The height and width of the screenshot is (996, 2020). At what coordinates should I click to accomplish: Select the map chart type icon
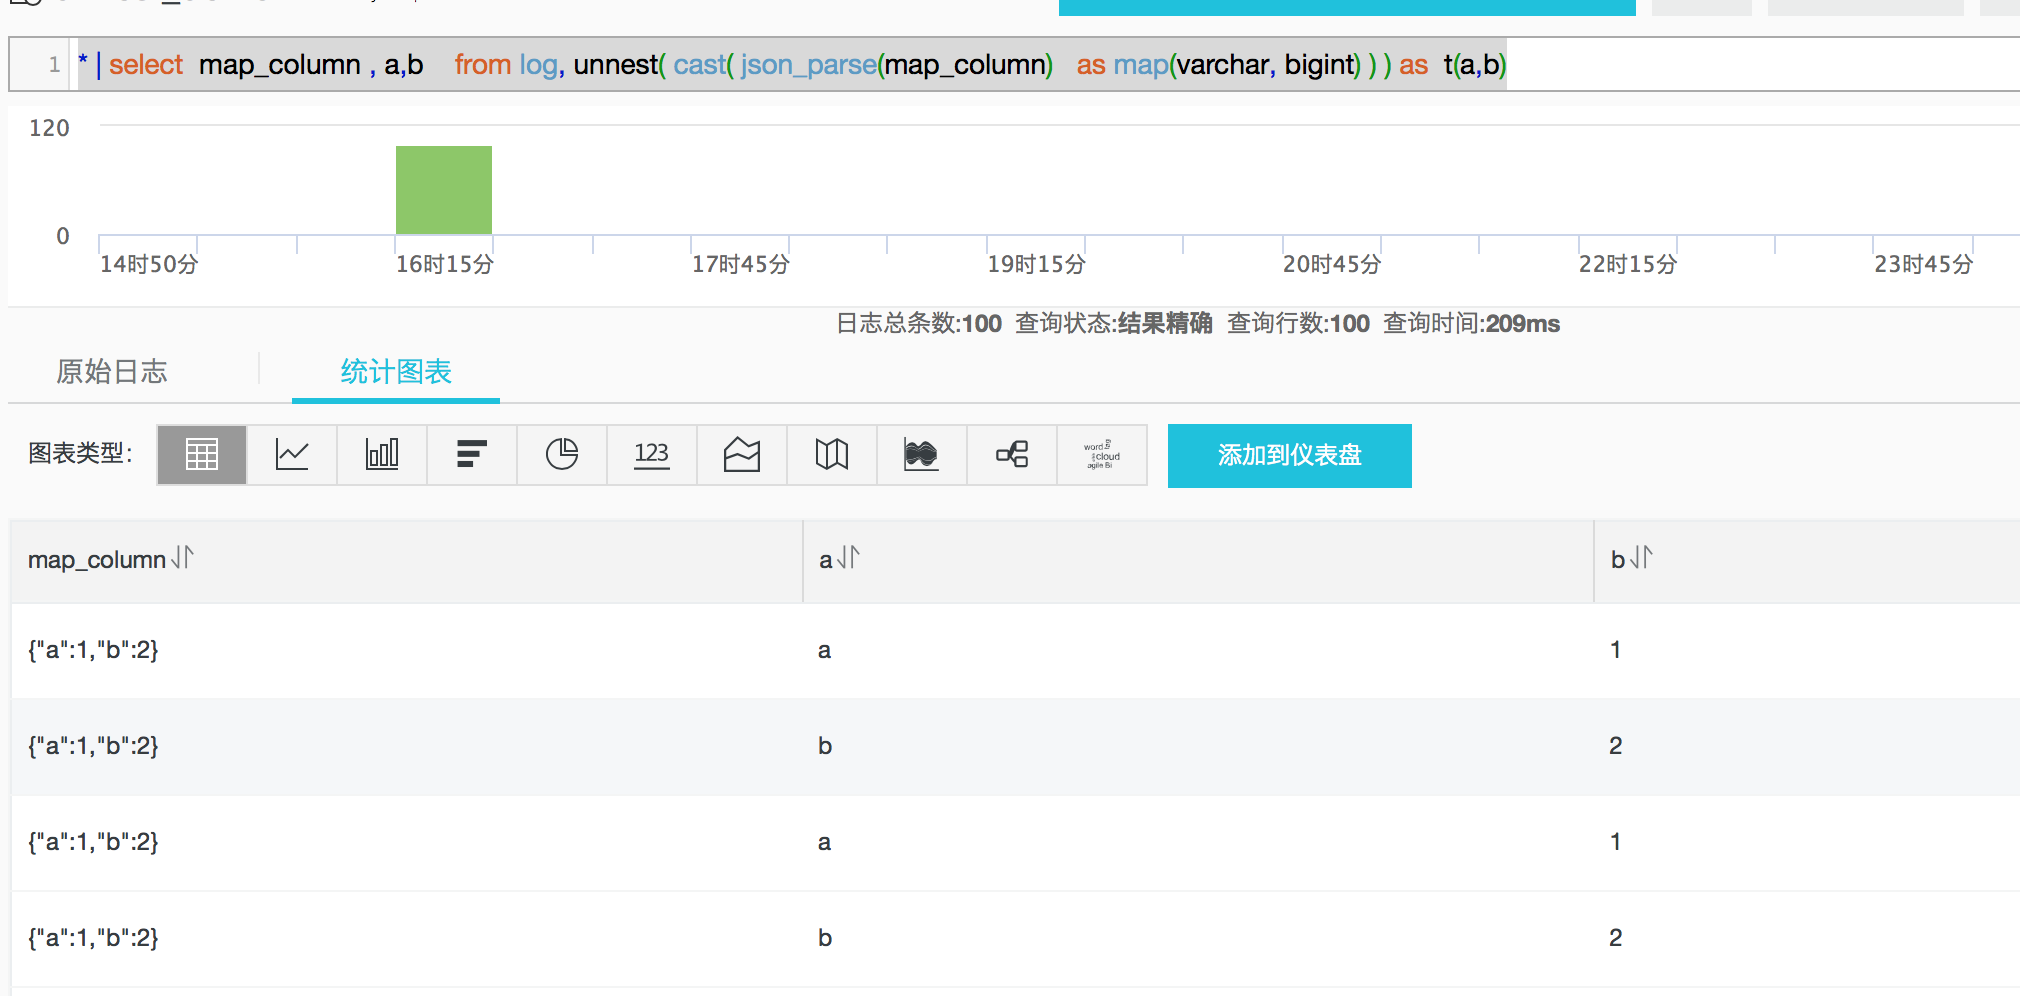pos(832,455)
